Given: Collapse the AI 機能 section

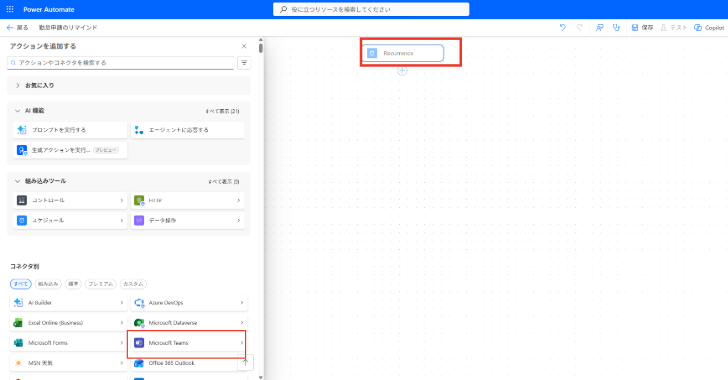Looking at the screenshot, I should pyautogui.click(x=18, y=111).
